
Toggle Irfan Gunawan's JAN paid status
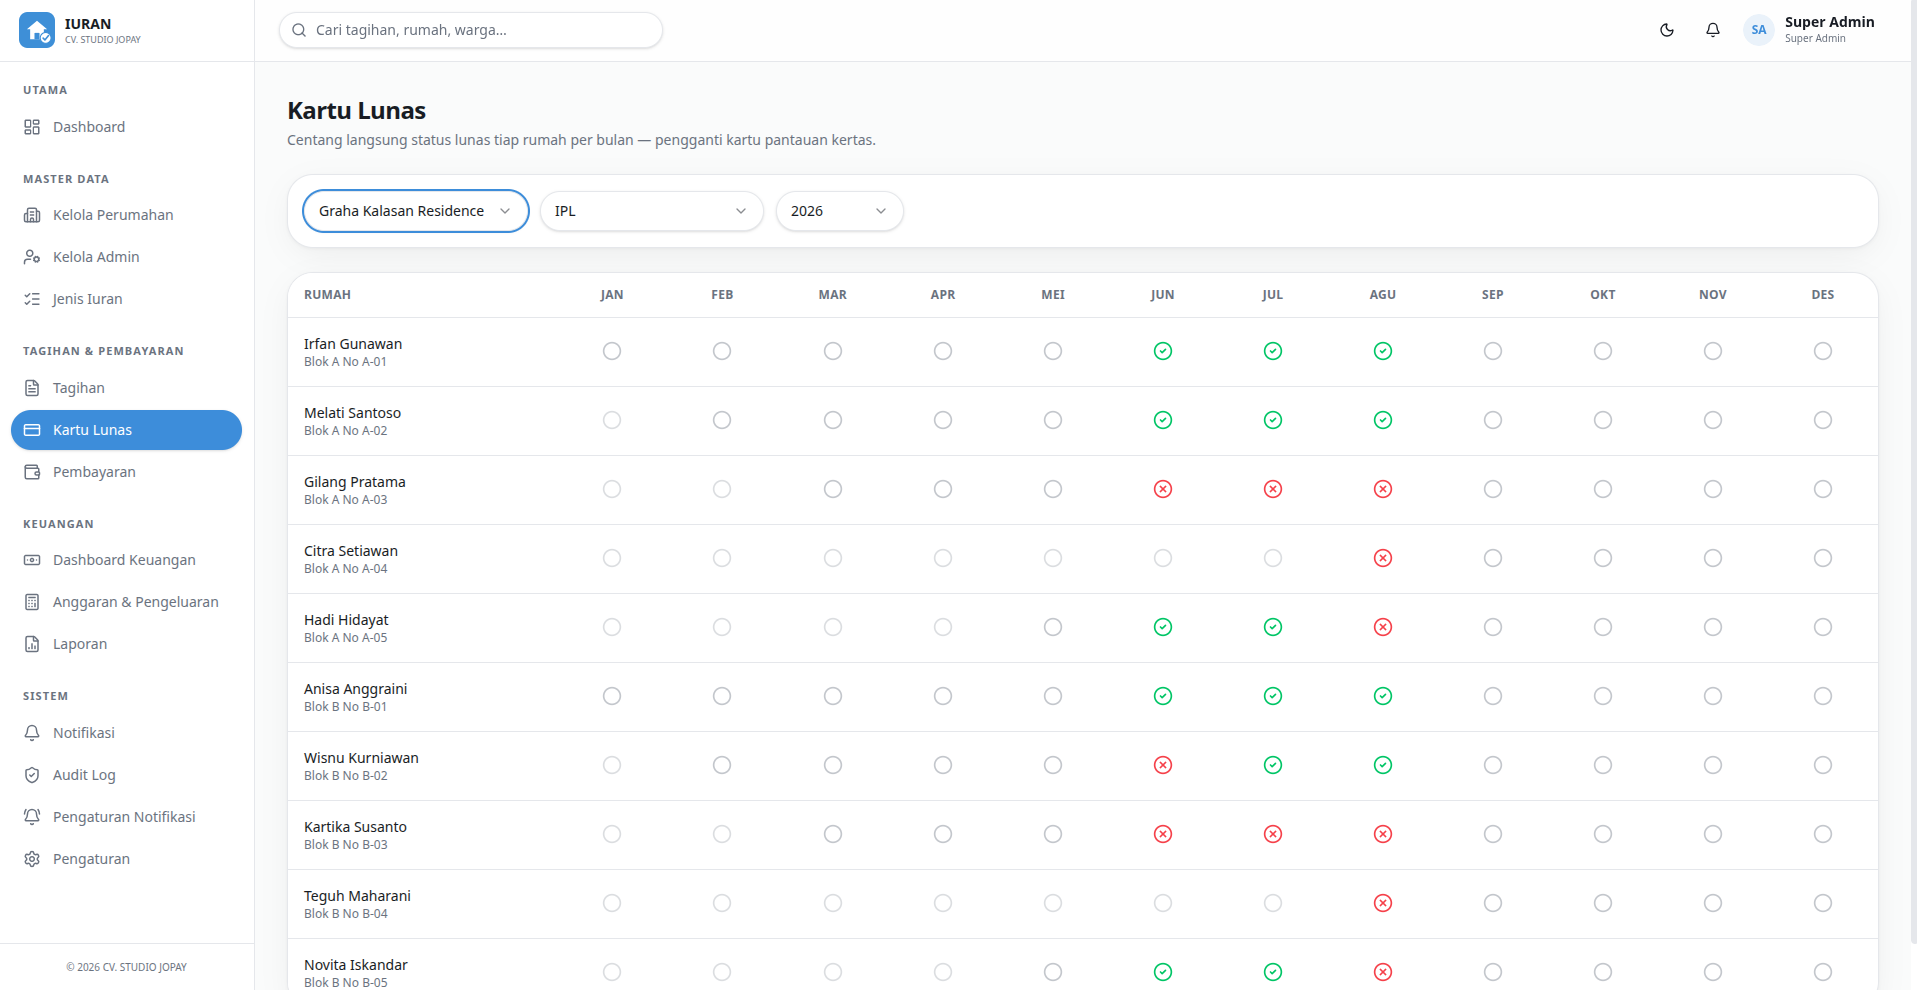(612, 351)
